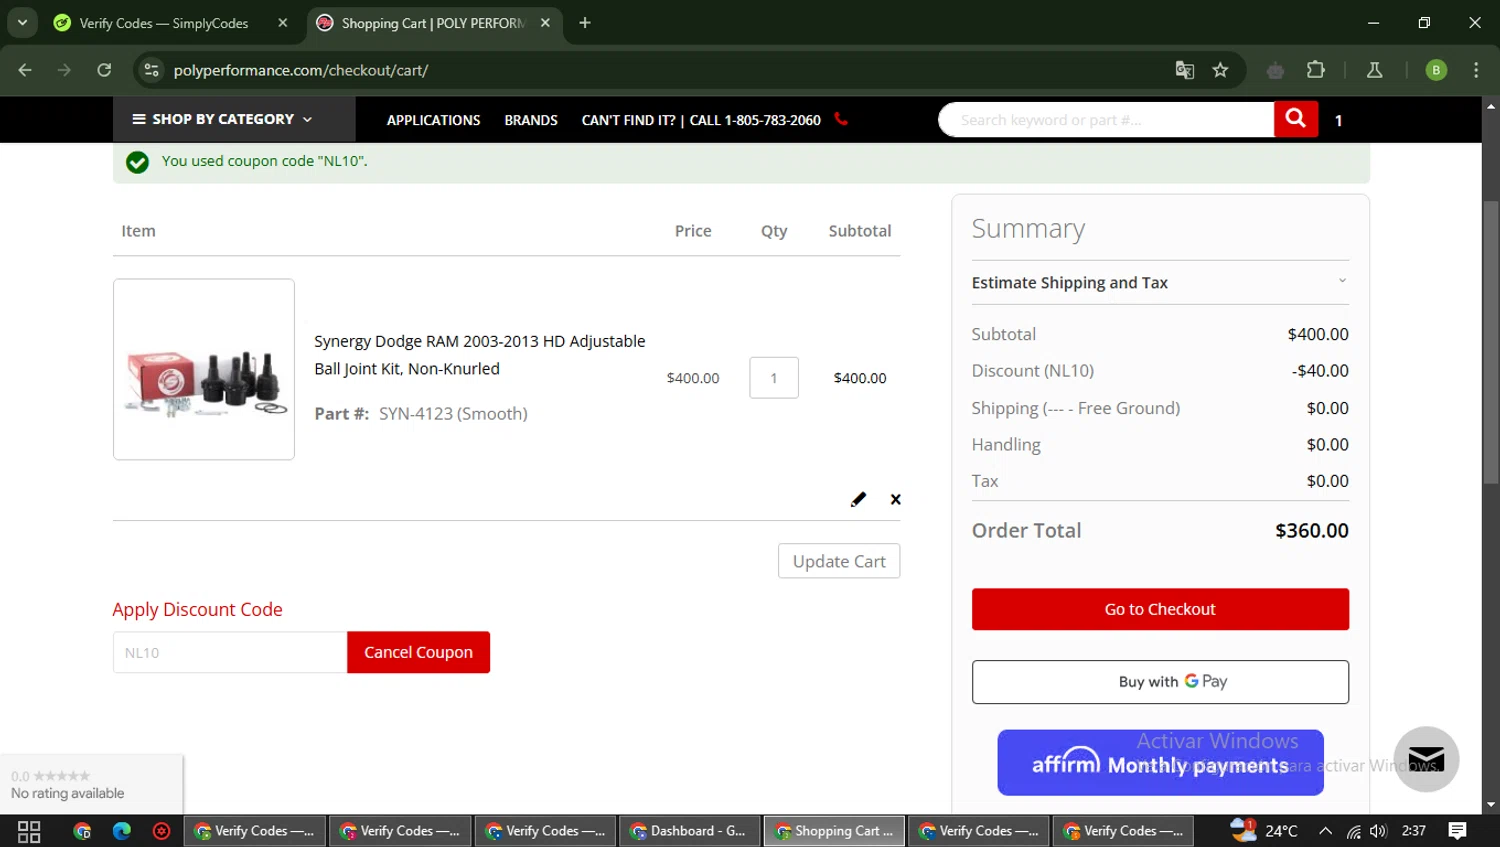Focus the discount code field NL10
Viewport: 1500px width, 847px height.
230,652
